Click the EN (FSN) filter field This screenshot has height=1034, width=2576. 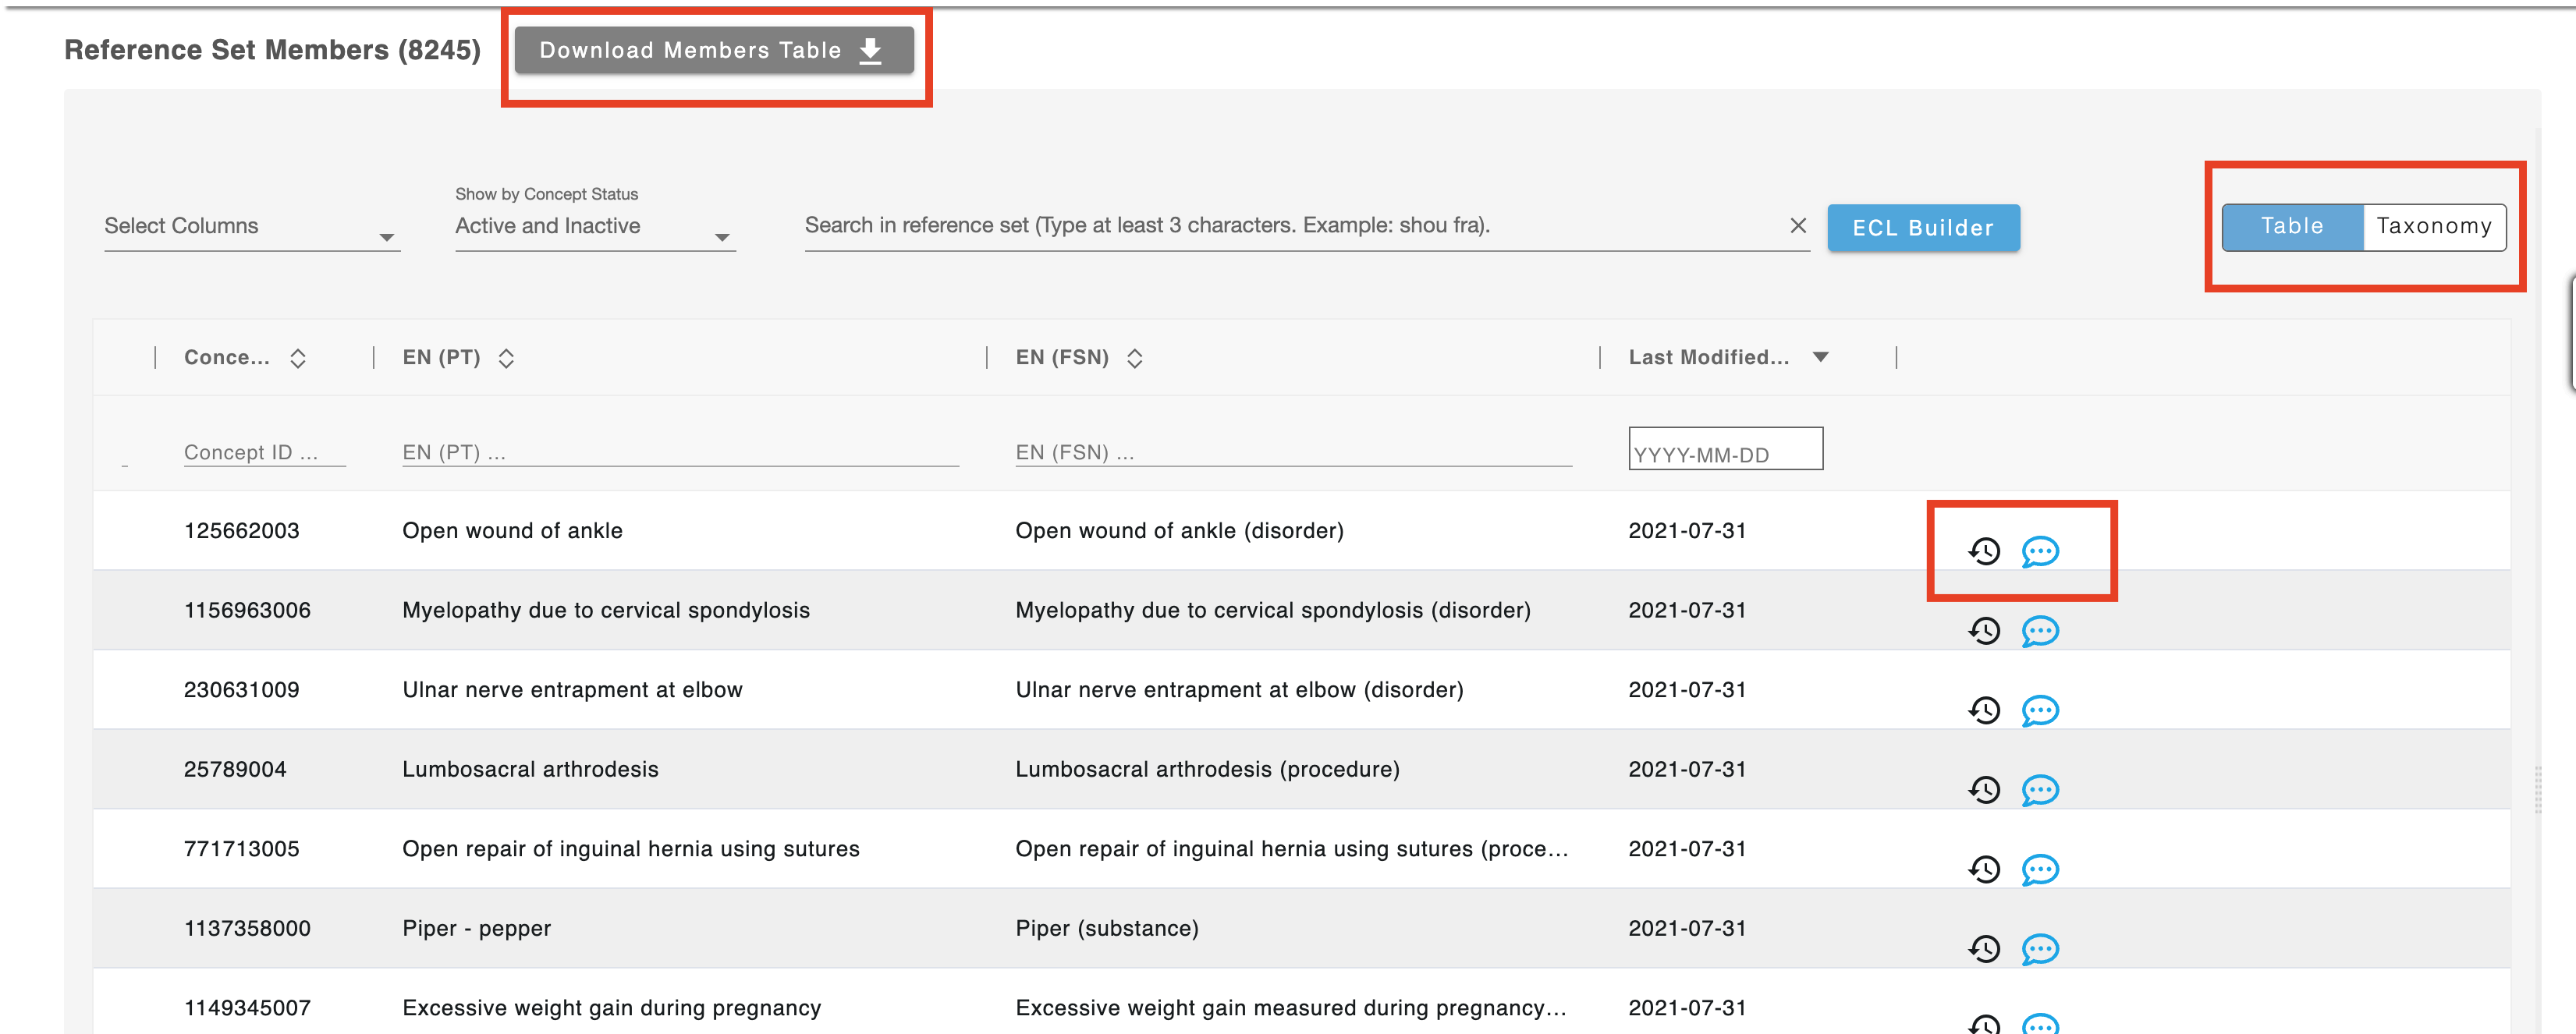[x=1293, y=452]
